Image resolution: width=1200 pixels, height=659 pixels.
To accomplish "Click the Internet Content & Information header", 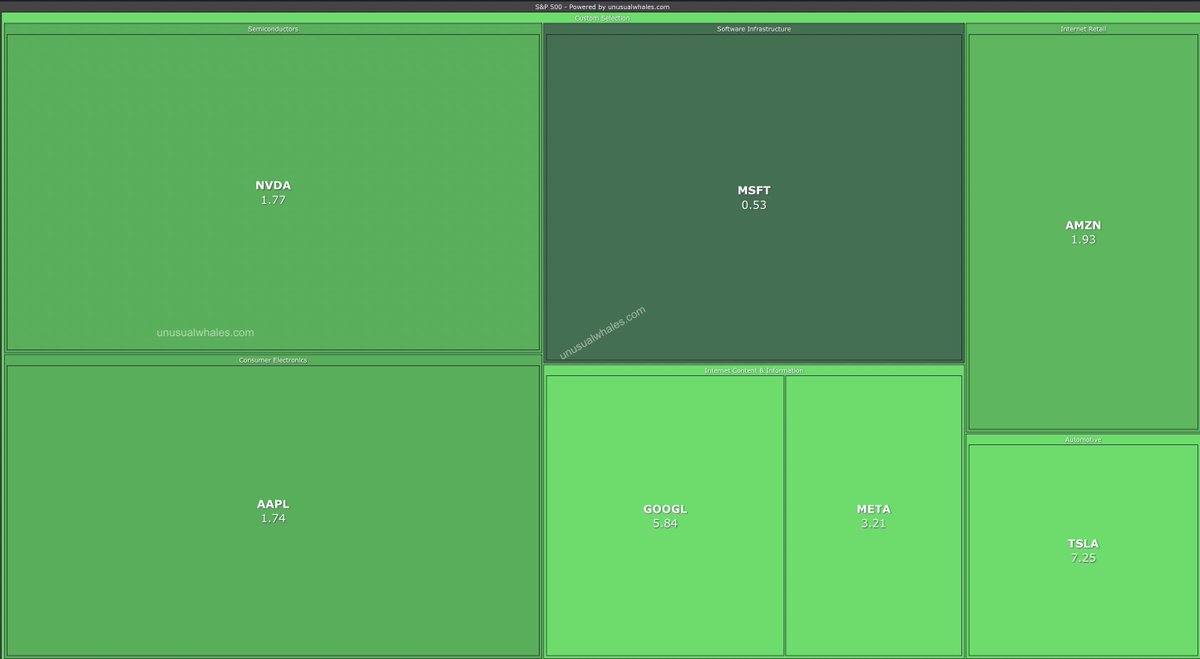I will 754,370.
